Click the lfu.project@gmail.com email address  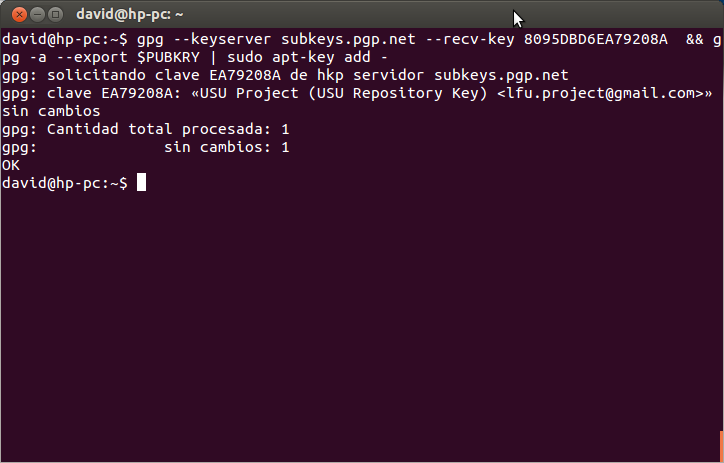(x=600, y=94)
